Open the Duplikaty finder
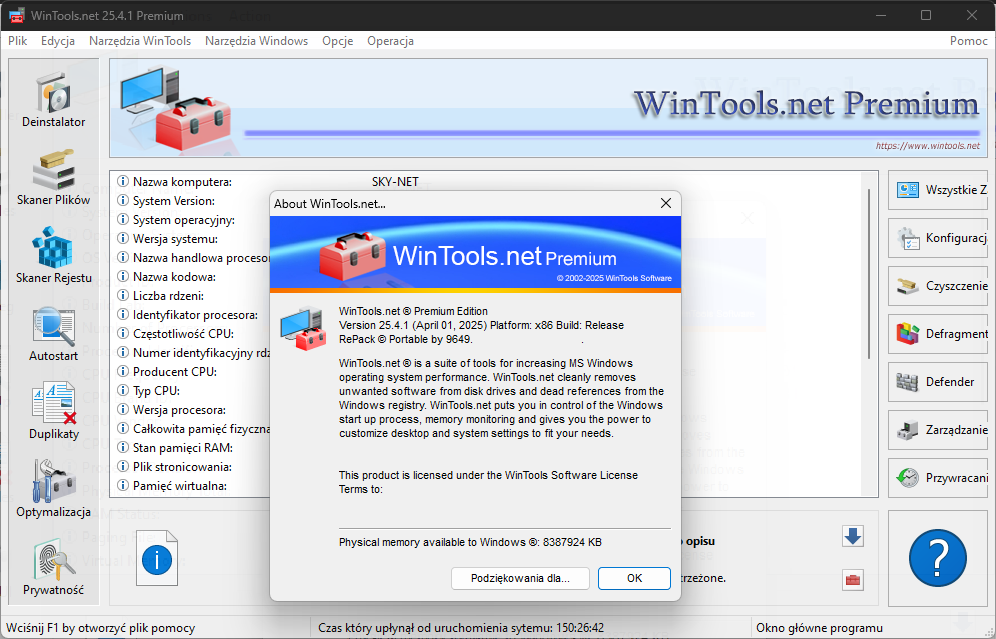The height and width of the screenshot is (639, 996). click(x=53, y=412)
